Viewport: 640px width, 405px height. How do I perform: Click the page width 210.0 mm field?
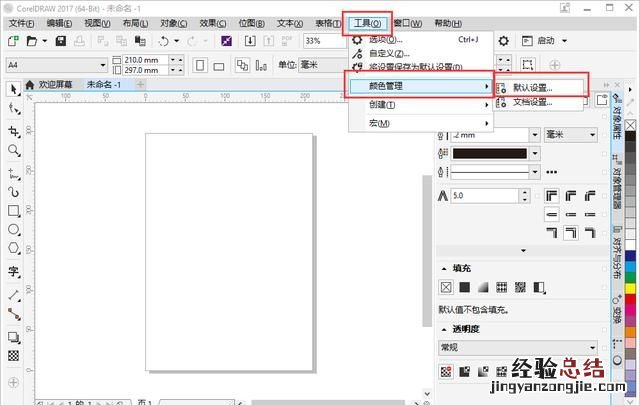145,60
